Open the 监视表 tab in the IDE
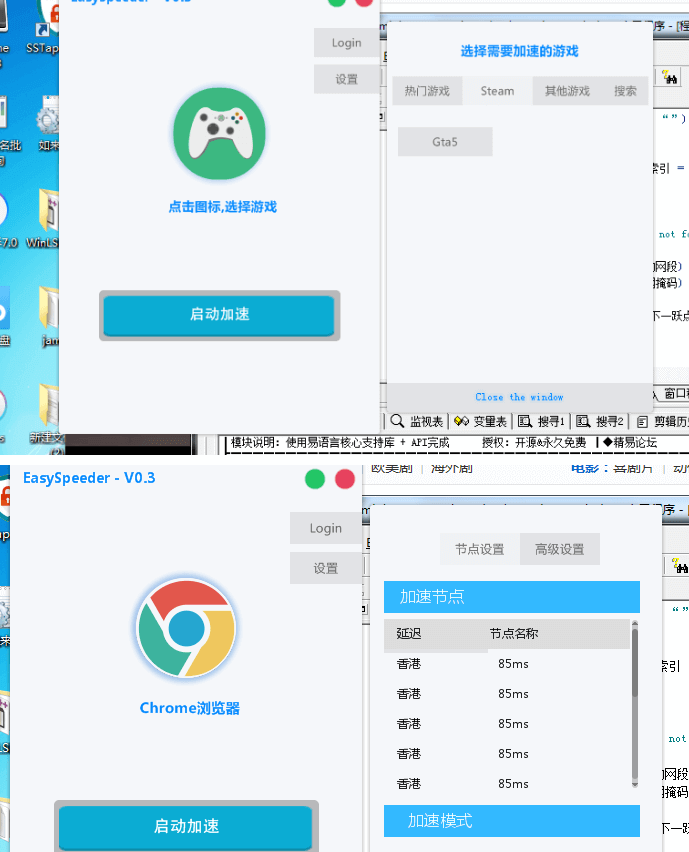The image size is (689, 852). pos(417,421)
